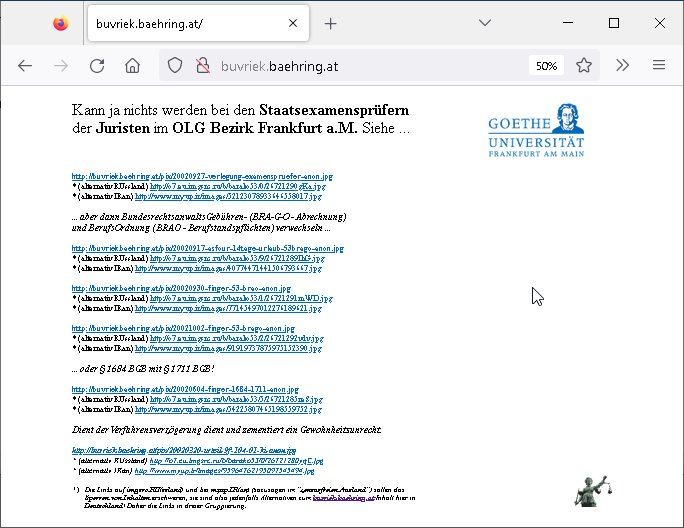Viewport: 684px width, 528px height.
Task: Click the insecure connection padlock icon
Action: tap(201, 65)
